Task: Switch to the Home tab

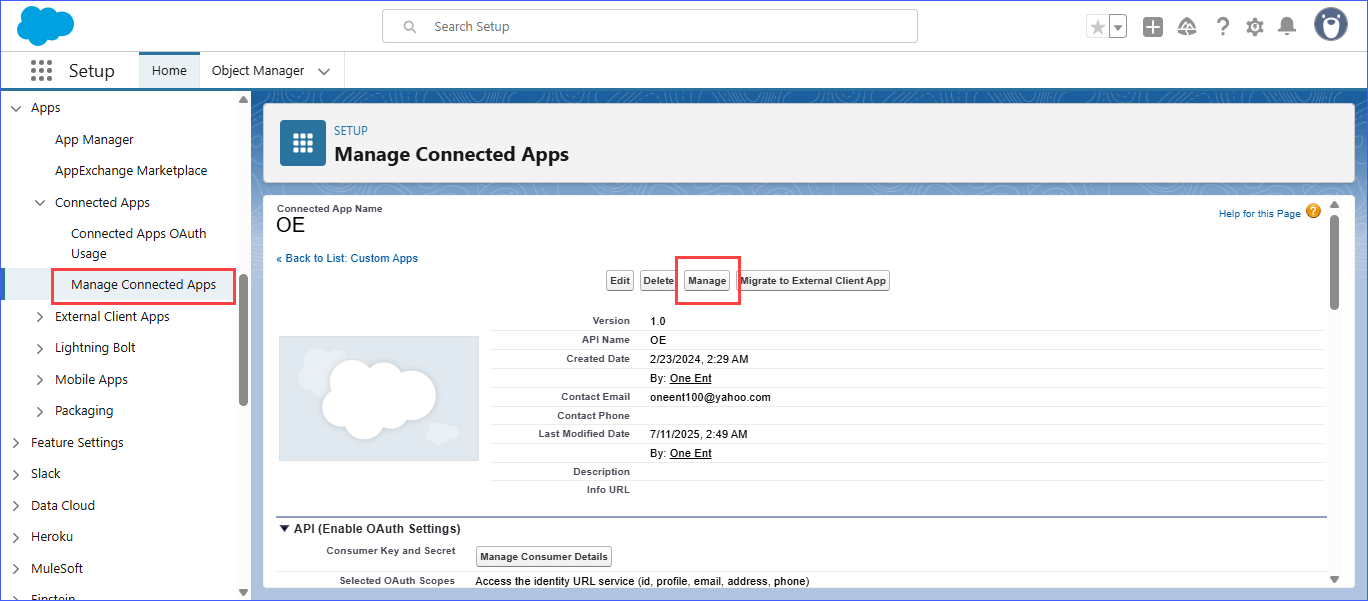Action: 169,71
